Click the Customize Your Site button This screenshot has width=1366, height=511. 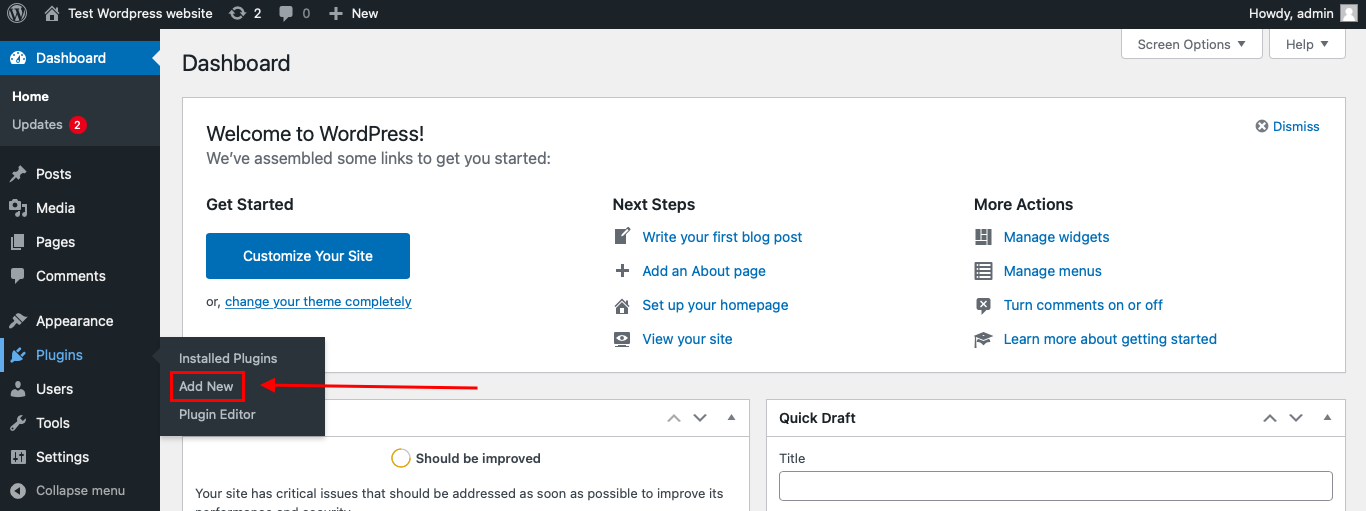tap(308, 256)
